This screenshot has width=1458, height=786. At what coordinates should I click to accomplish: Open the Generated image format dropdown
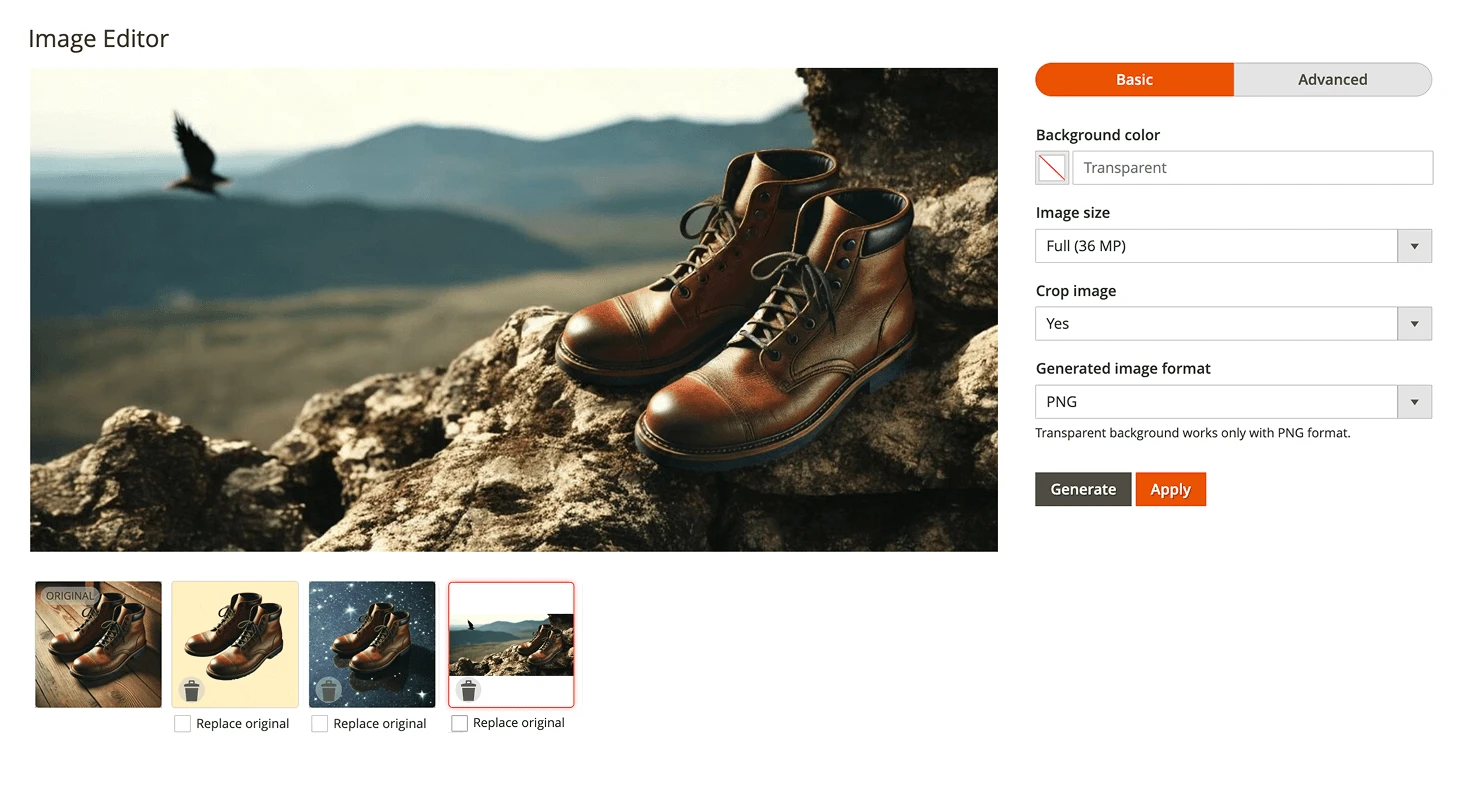pos(1414,401)
